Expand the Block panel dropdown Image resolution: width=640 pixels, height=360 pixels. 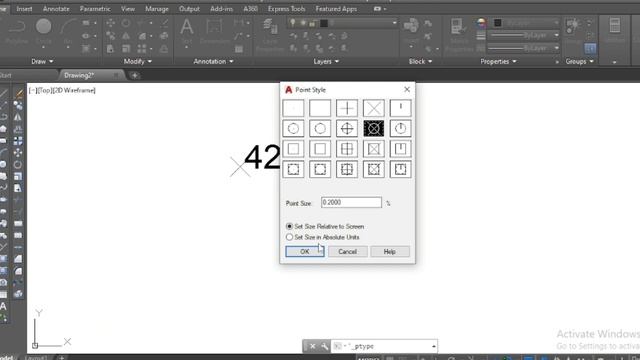point(420,62)
